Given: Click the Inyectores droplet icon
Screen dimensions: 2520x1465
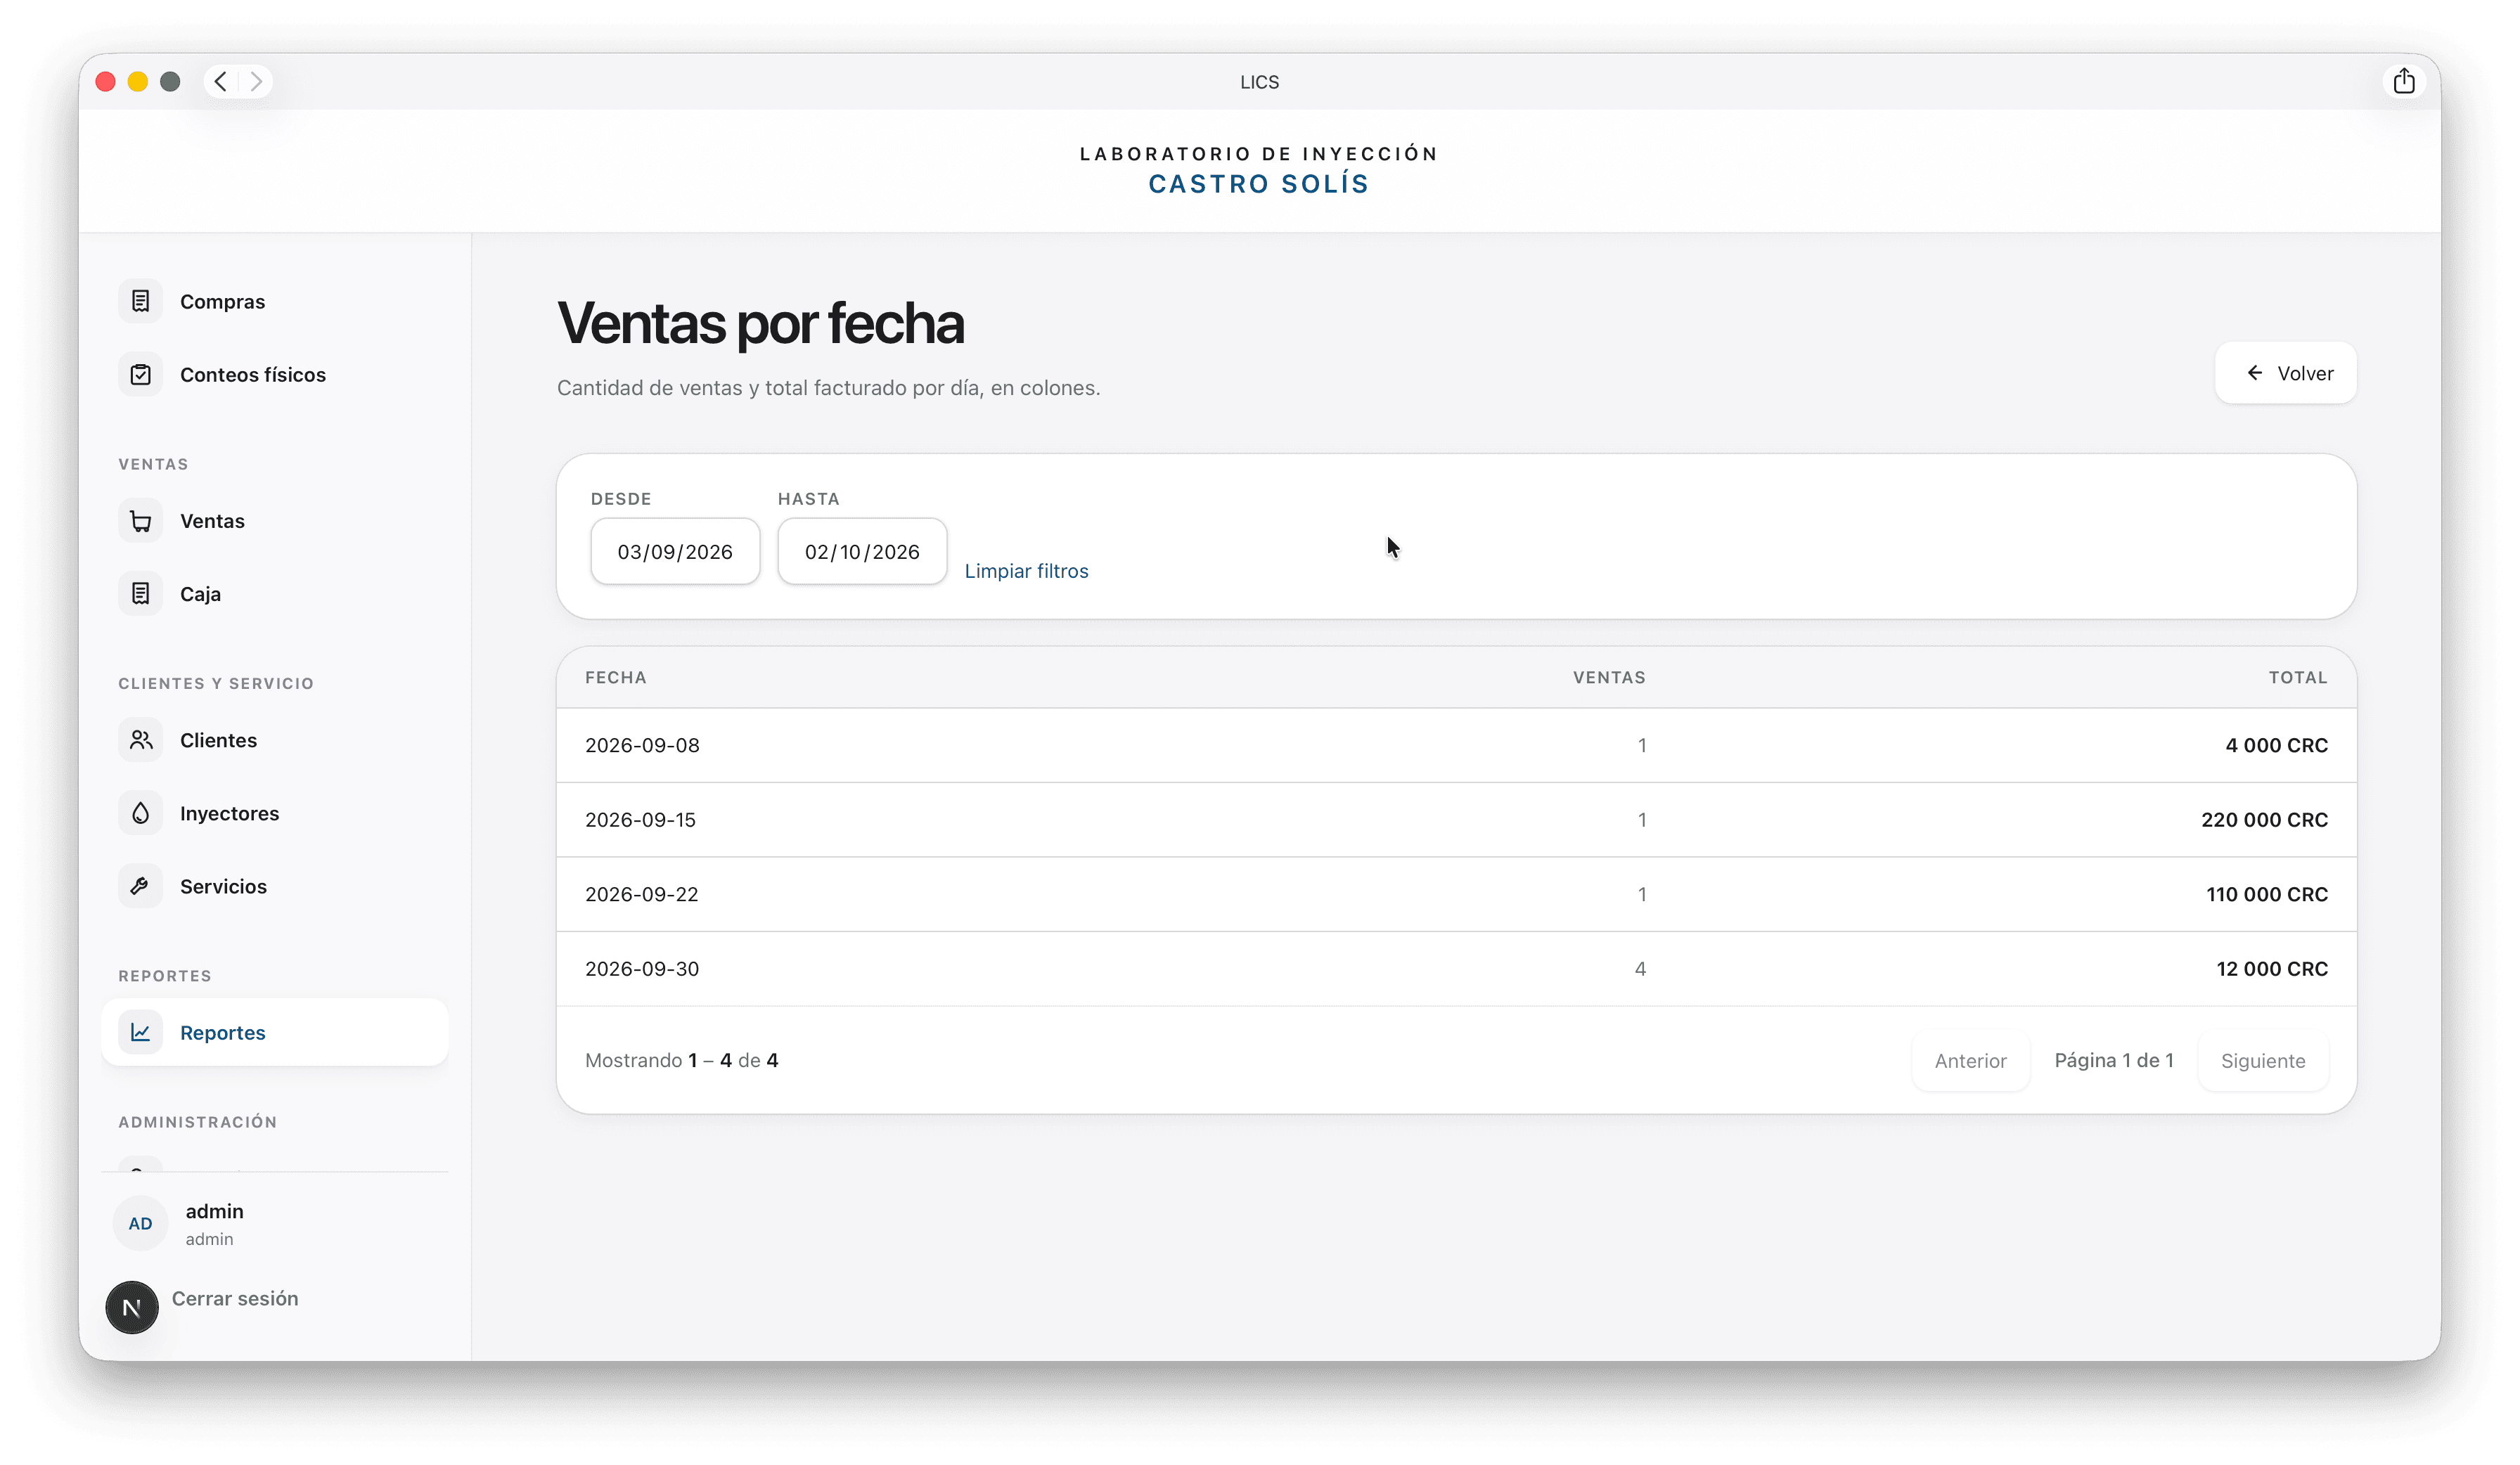Looking at the screenshot, I should point(140,813).
